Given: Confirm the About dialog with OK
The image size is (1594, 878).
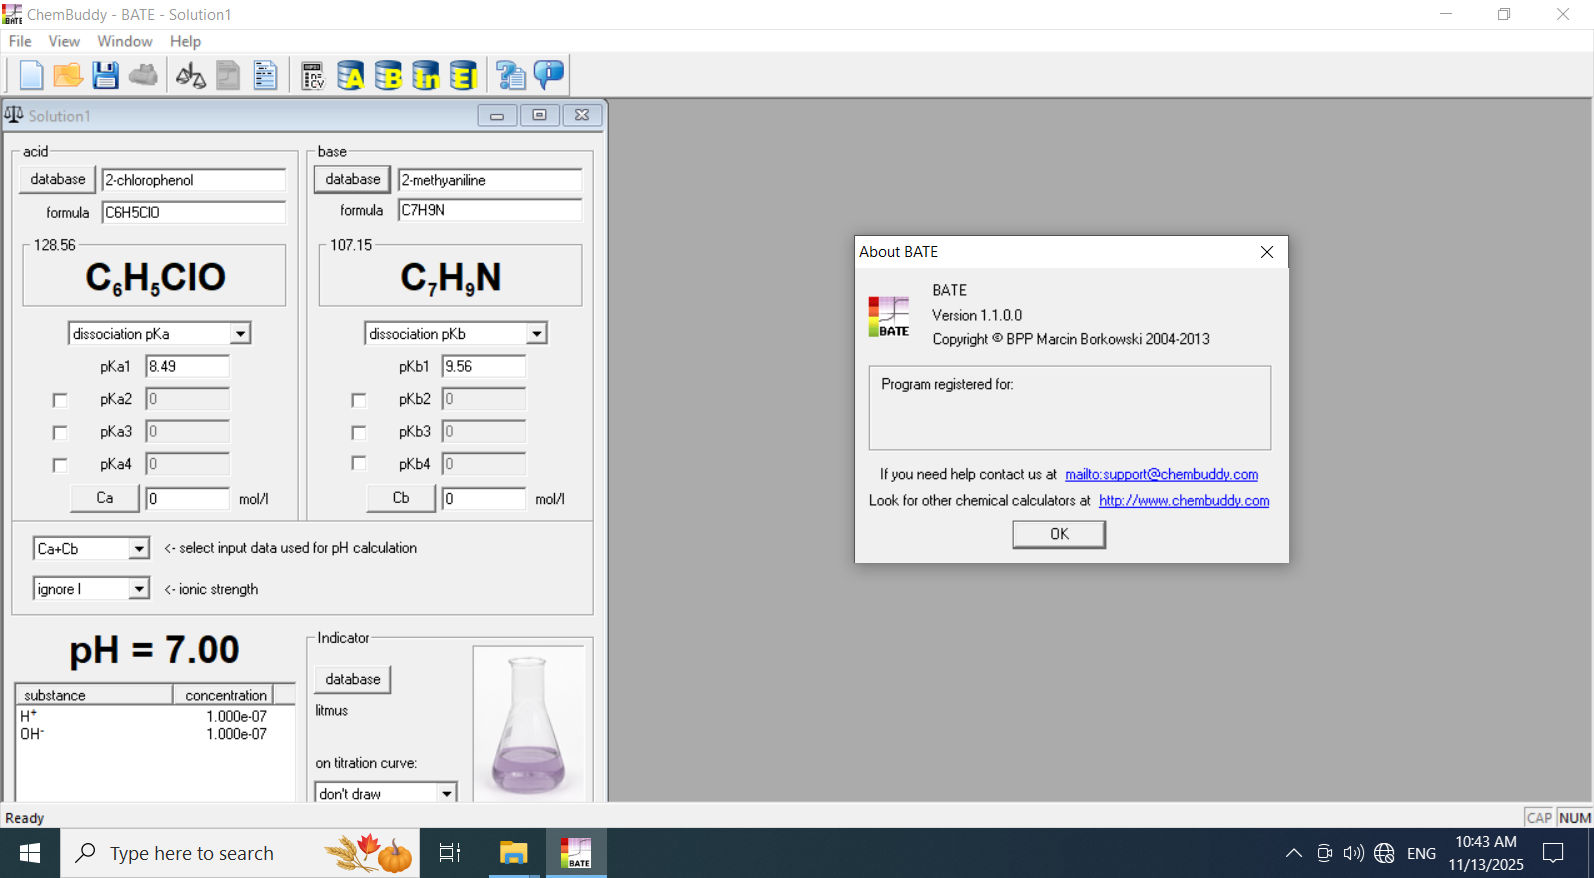Looking at the screenshot, I should point(1059,535).
